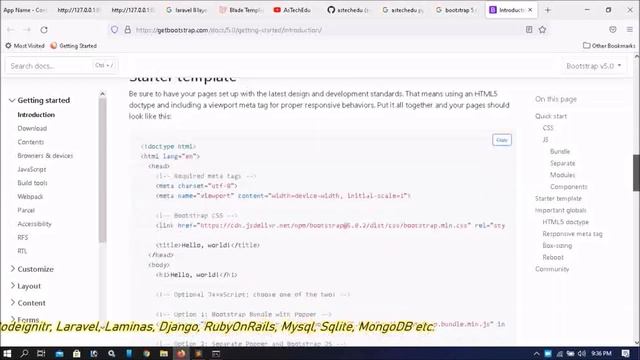The height and width of the screenshot is (360, 640).
Task: Copy the starter template code
Action: tap(502, 140)
